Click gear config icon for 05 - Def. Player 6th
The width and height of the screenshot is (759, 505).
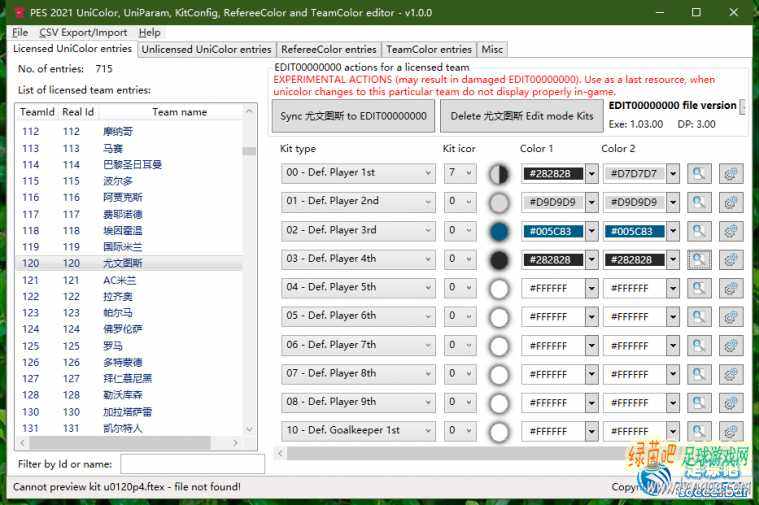tap(731, 317)
